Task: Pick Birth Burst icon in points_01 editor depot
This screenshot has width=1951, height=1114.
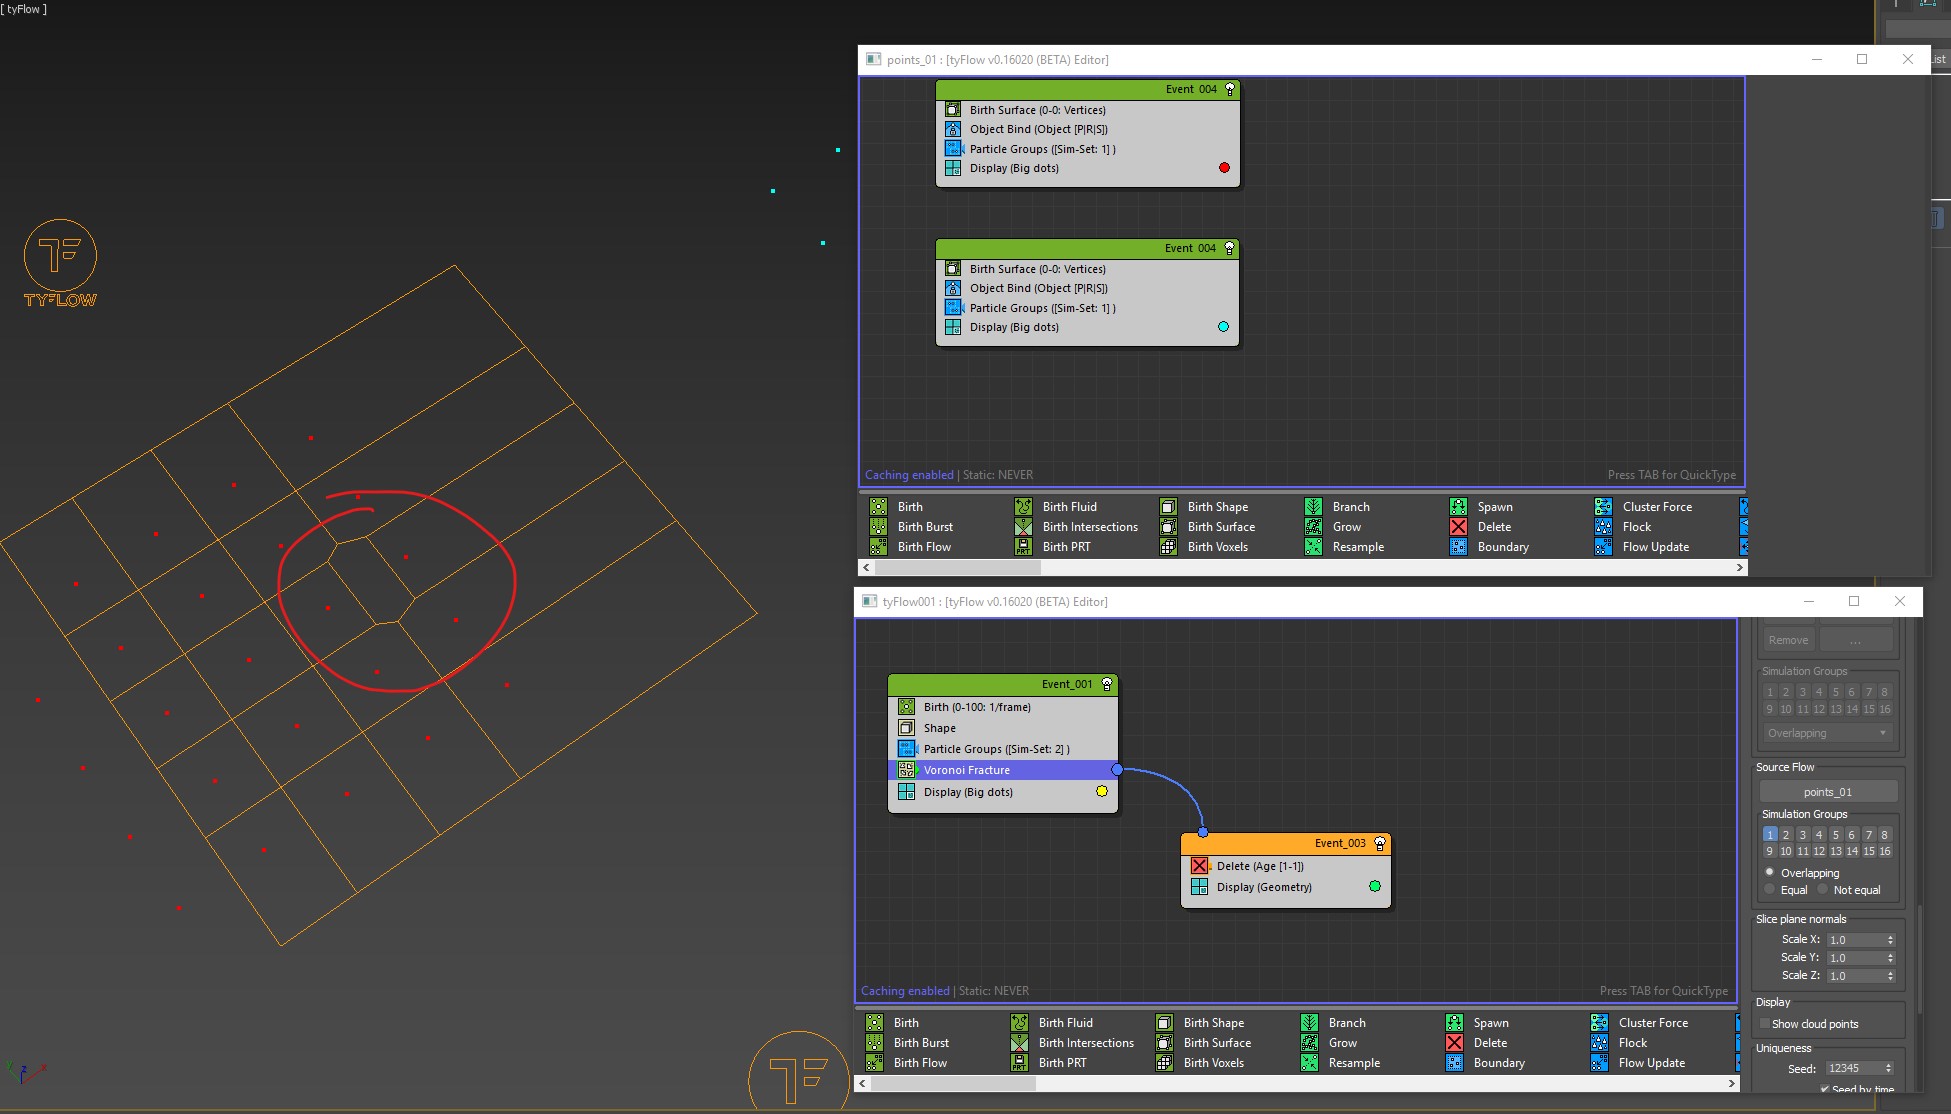Action: pyautogui.click(x=878, y=527)
